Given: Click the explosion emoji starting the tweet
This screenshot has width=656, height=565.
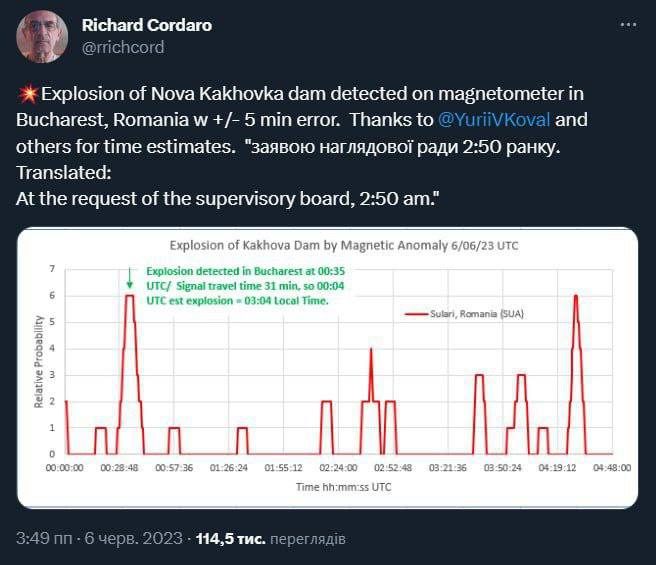Looking at the screenshot, I should pyautogui.click(x=28, y=94).
